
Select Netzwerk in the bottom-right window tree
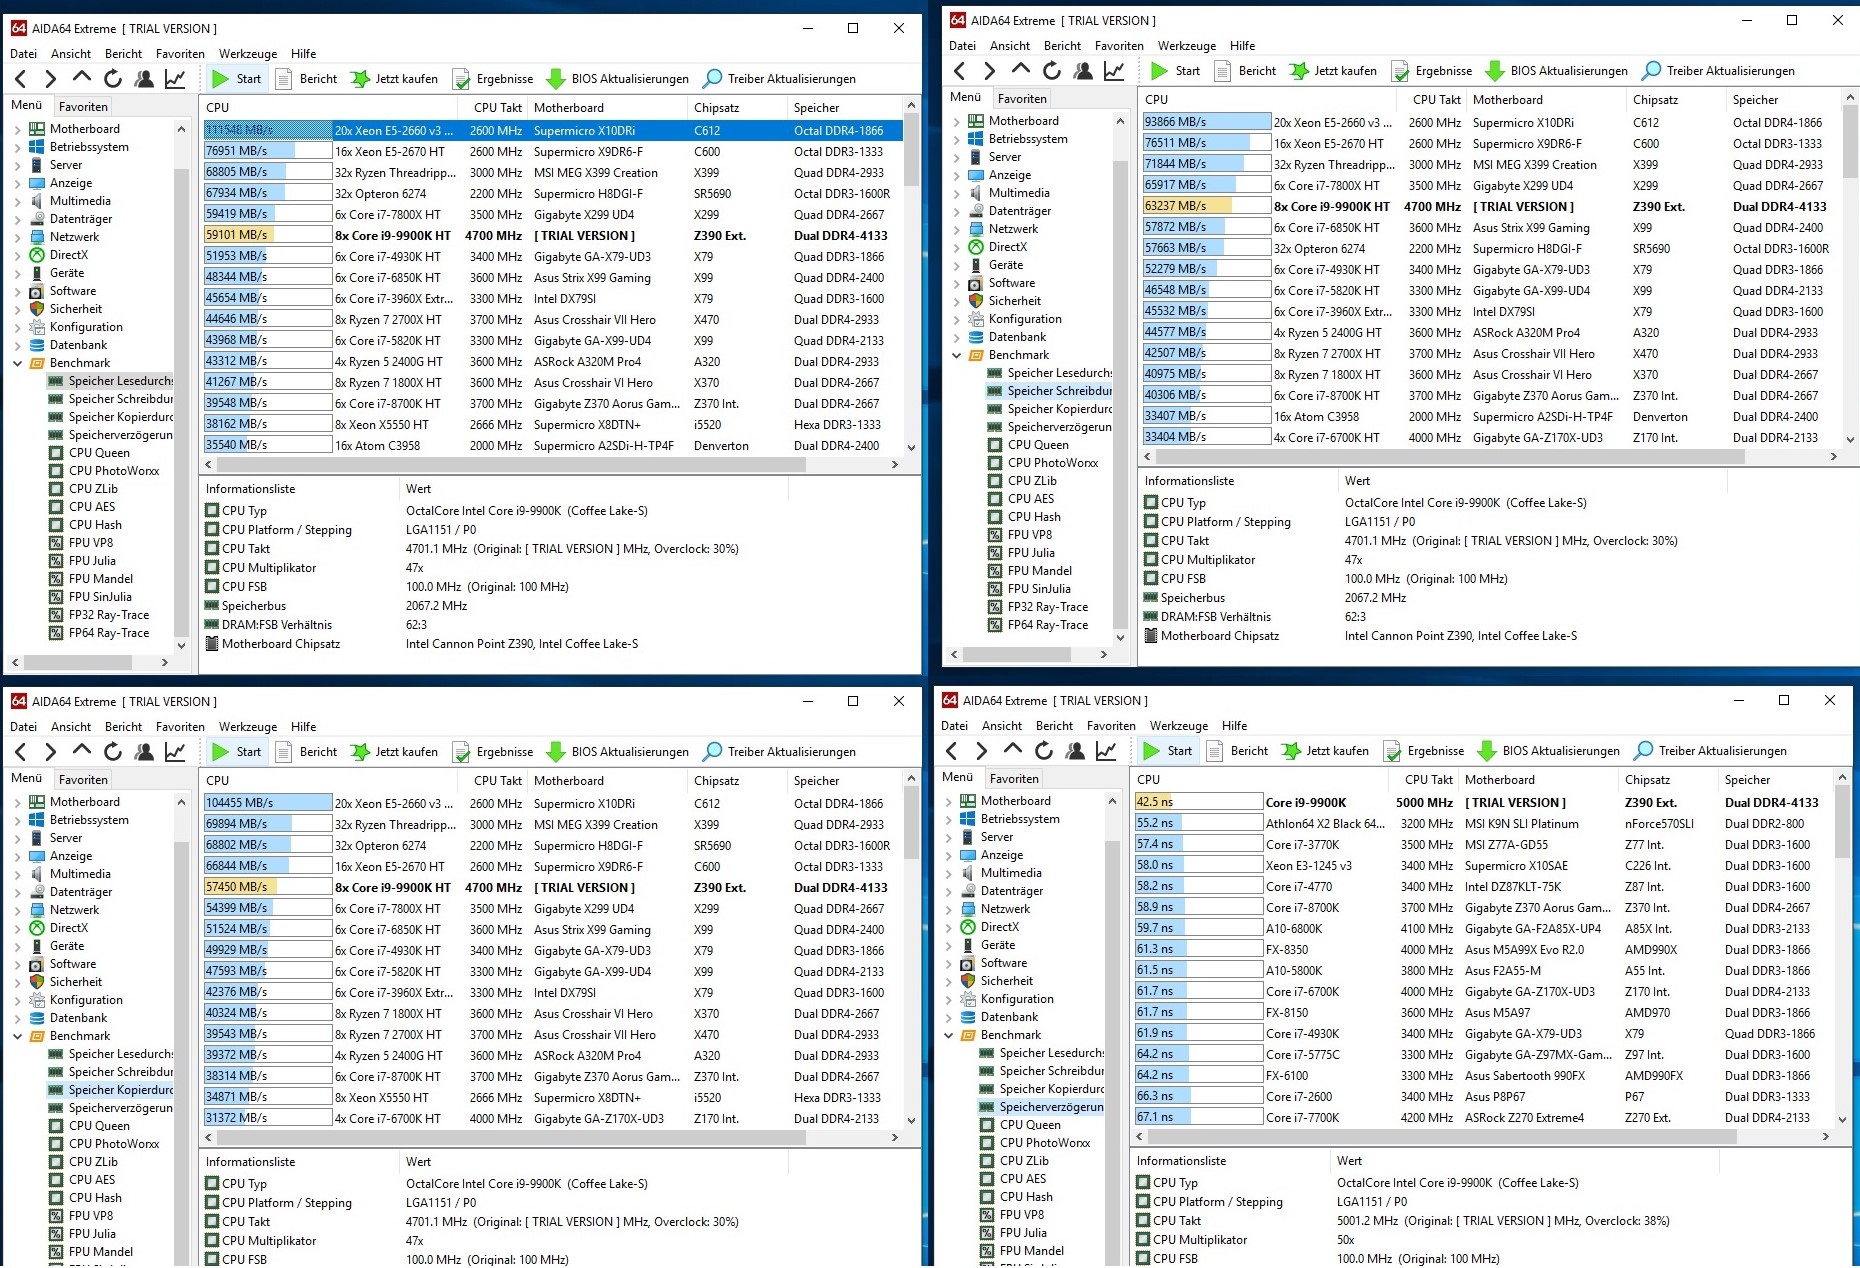(x=1005, y=909)
